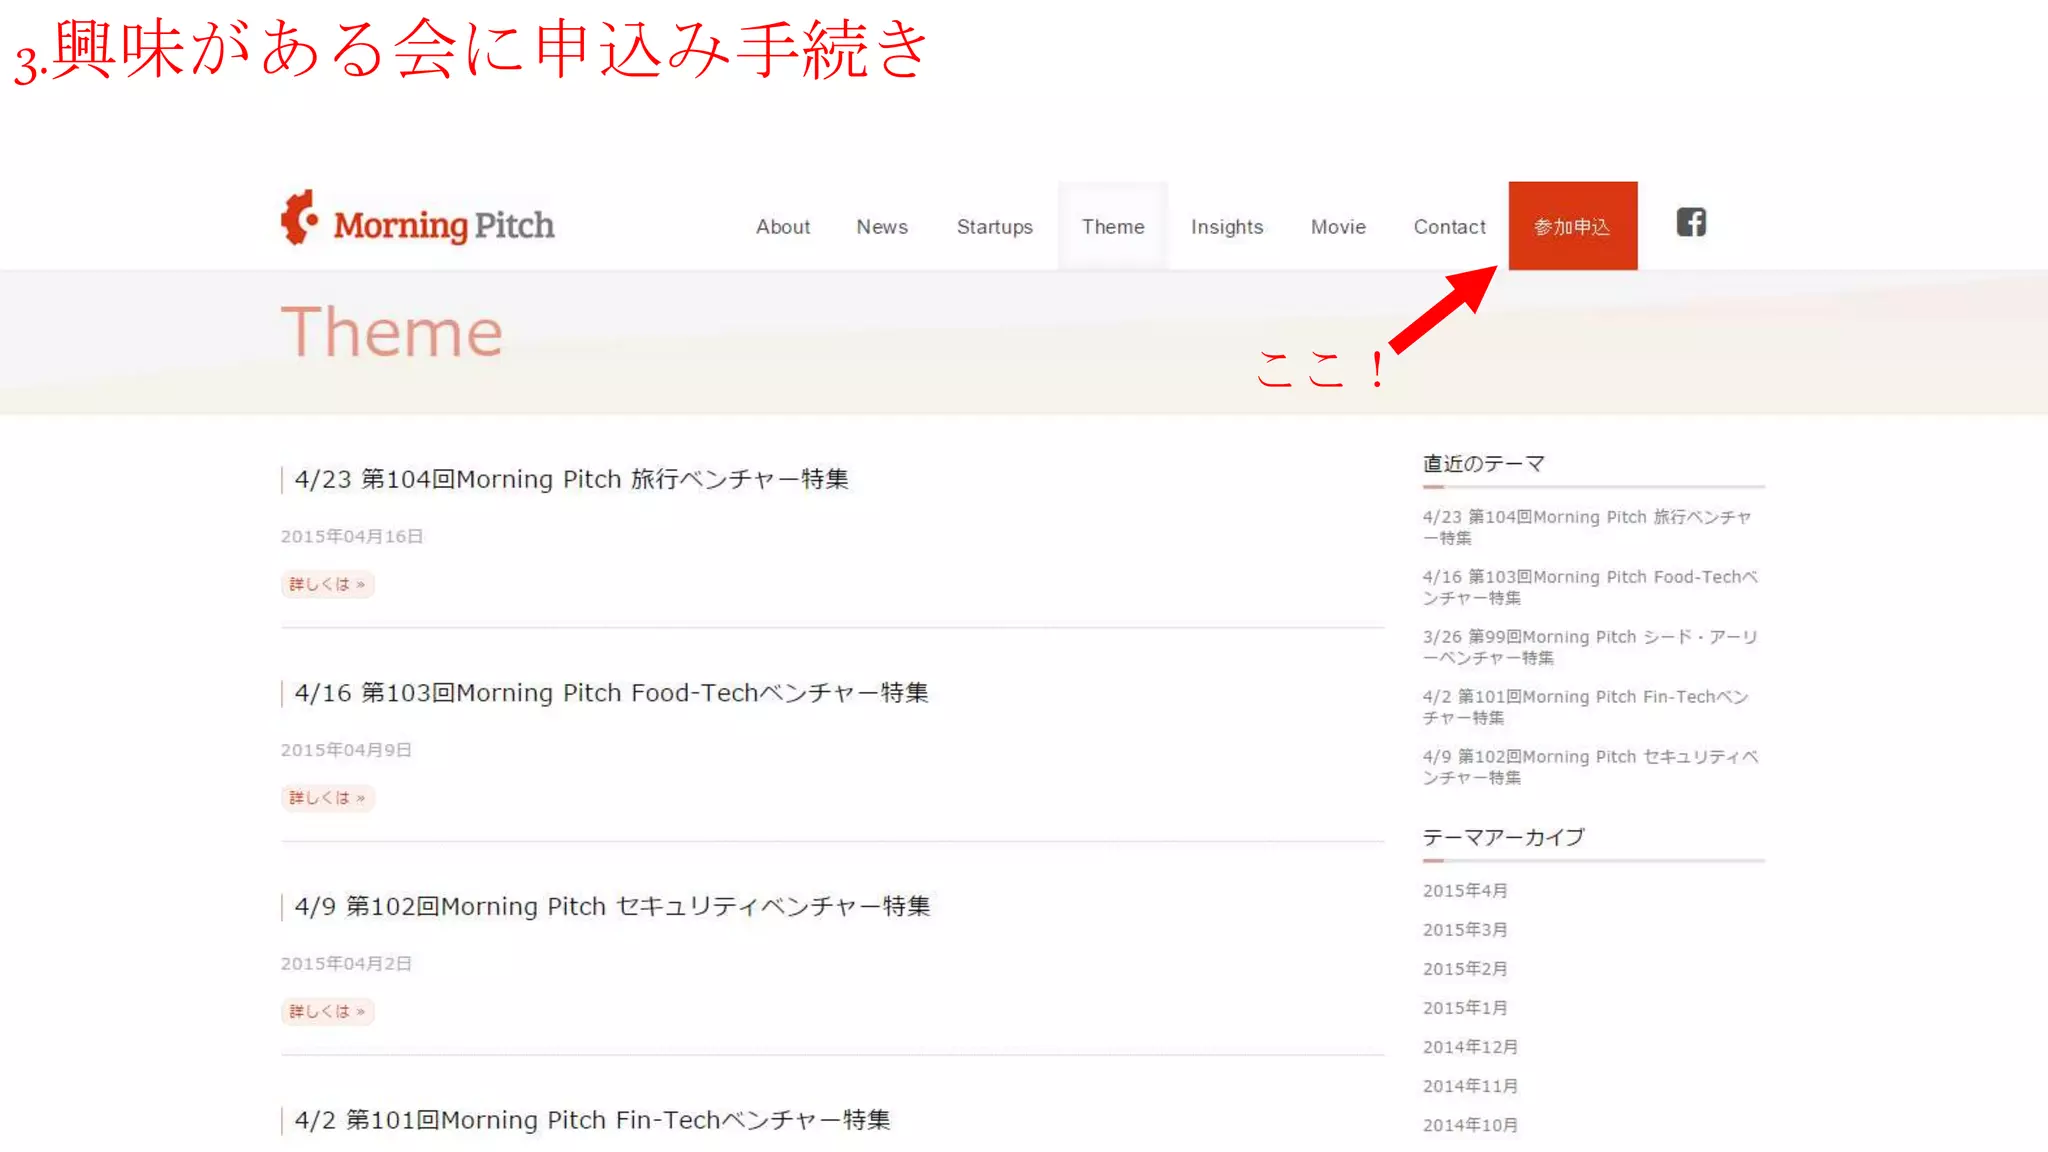Open the 第104回 旅行ベンチャー特集 article title
The height and width of the screenshot is (1152, 2048).
pos(571,480)
